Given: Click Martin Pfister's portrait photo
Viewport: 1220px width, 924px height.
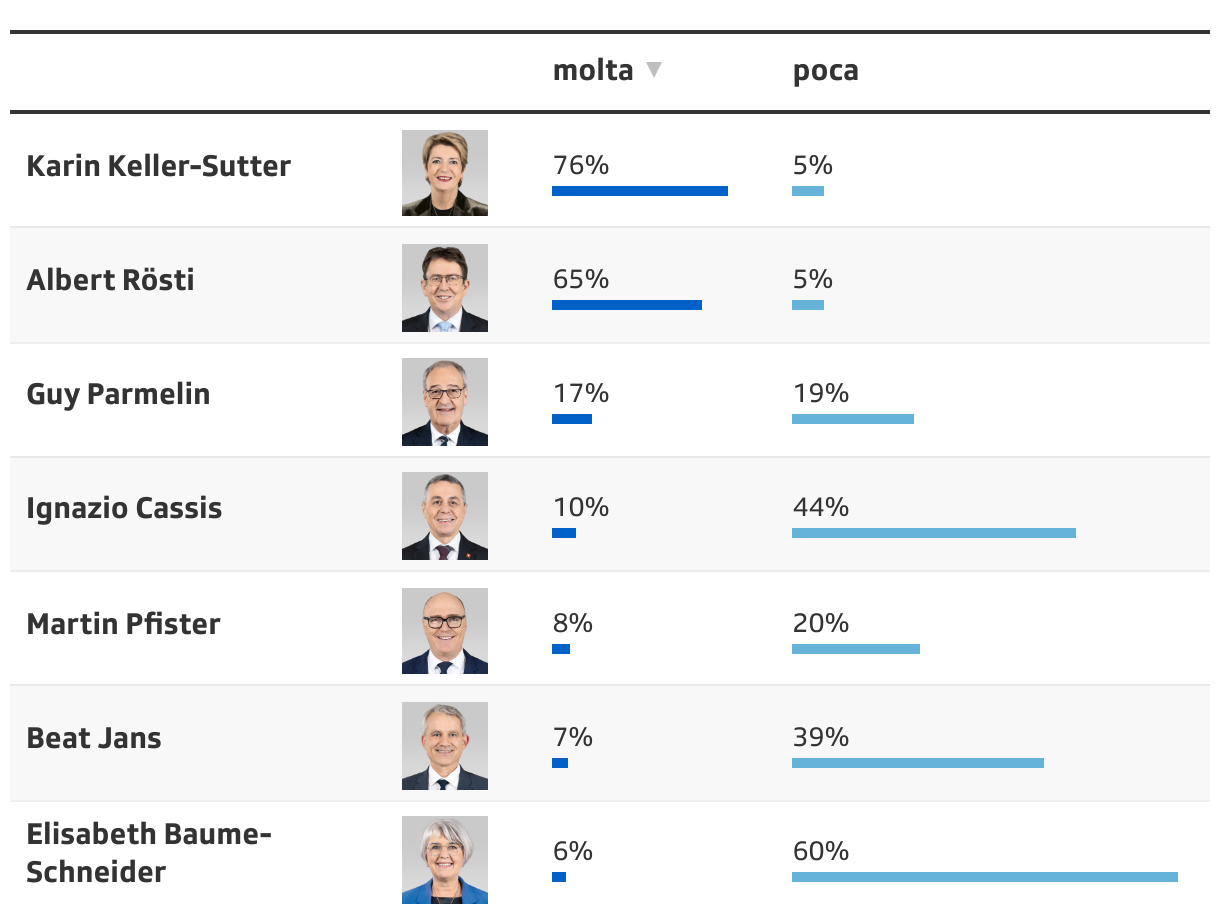Looking at the screenshot, I should tap(444, 630).
